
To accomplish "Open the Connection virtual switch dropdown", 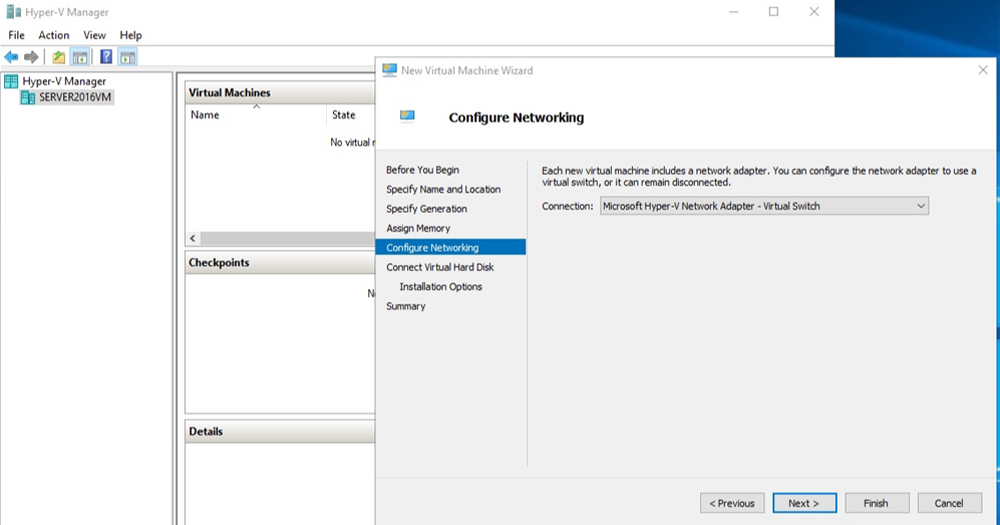I will coord(764,206).
